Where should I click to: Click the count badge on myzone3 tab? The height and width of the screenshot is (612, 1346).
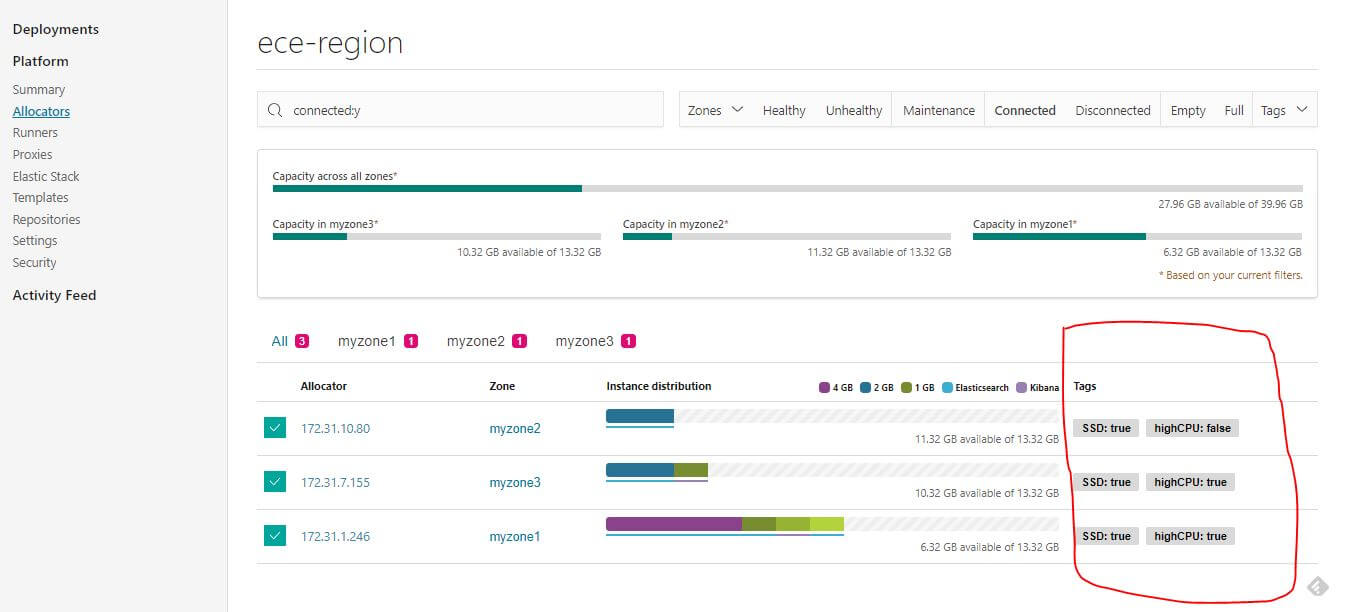pyautogui.click(x=628, y=341)
